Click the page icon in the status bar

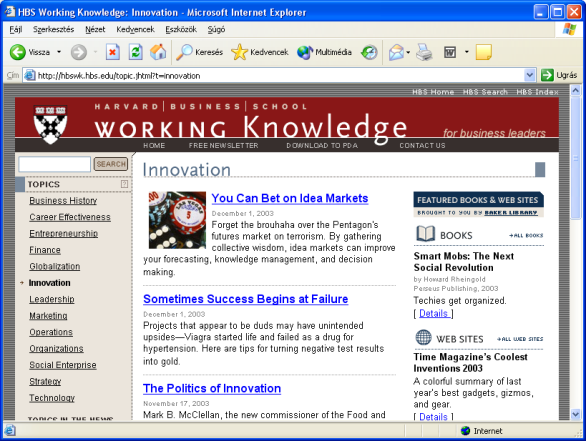9,431
